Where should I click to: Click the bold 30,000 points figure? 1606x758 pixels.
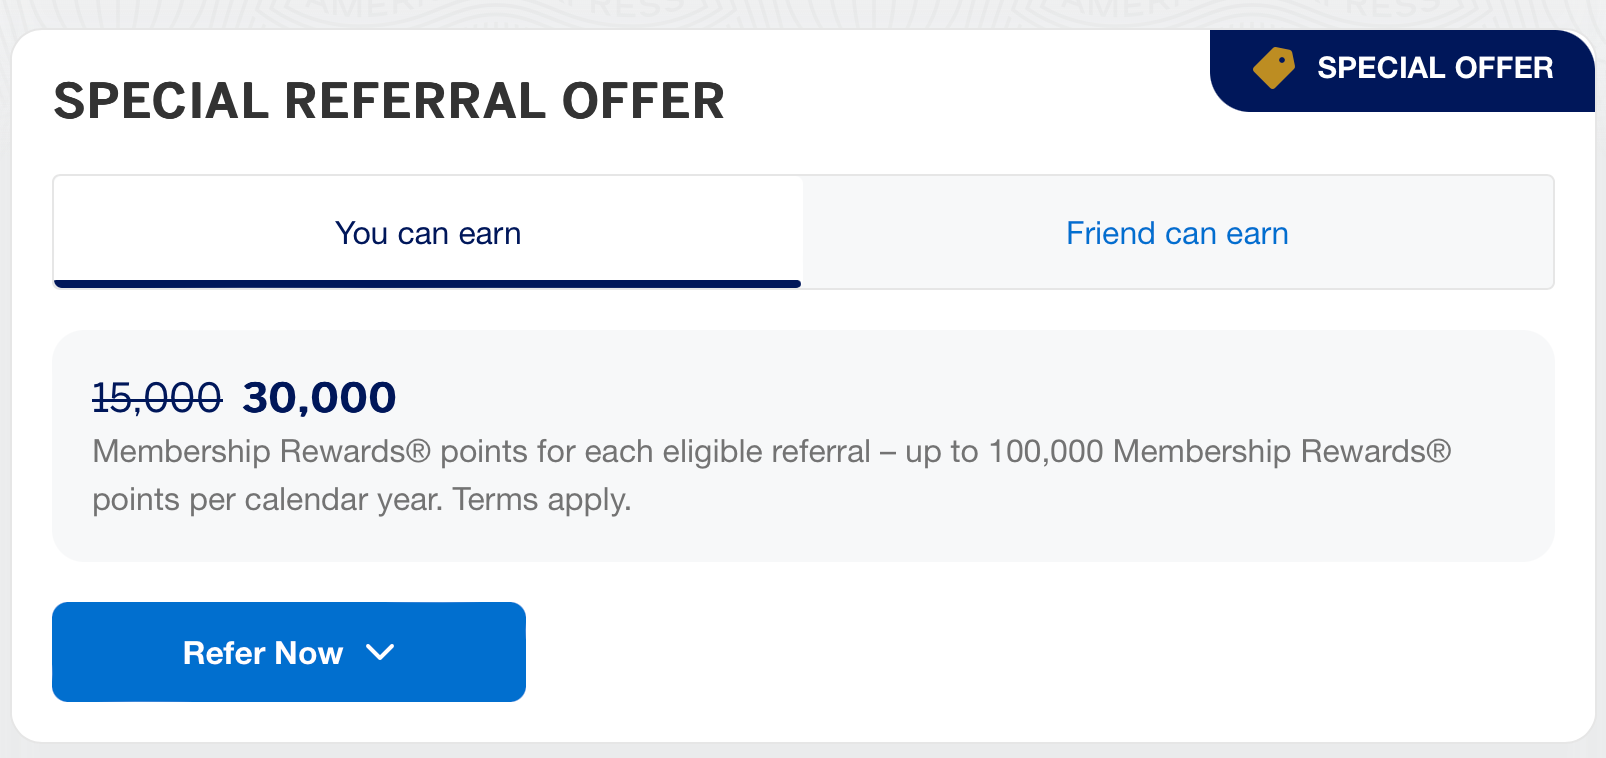click(x=319, y=398)
